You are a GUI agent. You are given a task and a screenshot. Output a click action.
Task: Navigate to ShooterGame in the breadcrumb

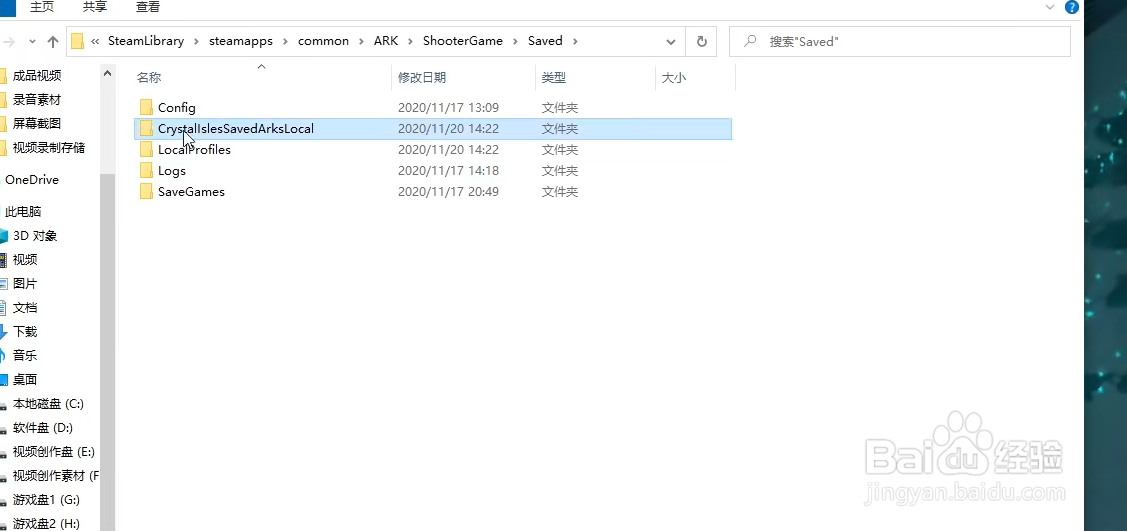(x=463, y=41)
